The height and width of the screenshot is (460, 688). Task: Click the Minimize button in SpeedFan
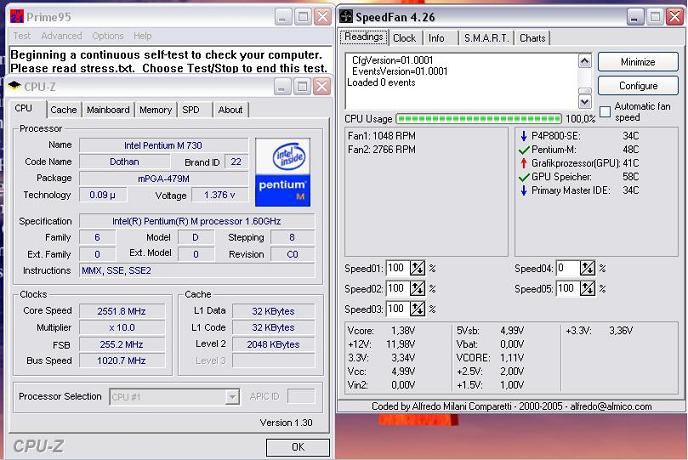(x=638, y=62)
